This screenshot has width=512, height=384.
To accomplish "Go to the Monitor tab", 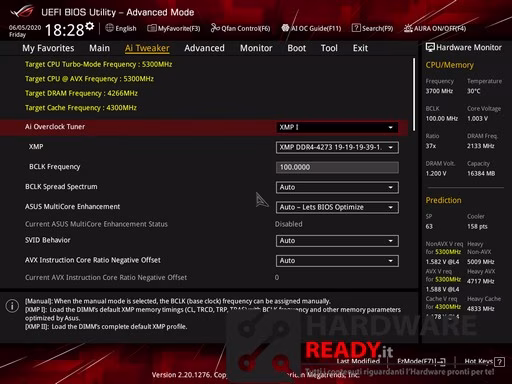I will point(256,48).
